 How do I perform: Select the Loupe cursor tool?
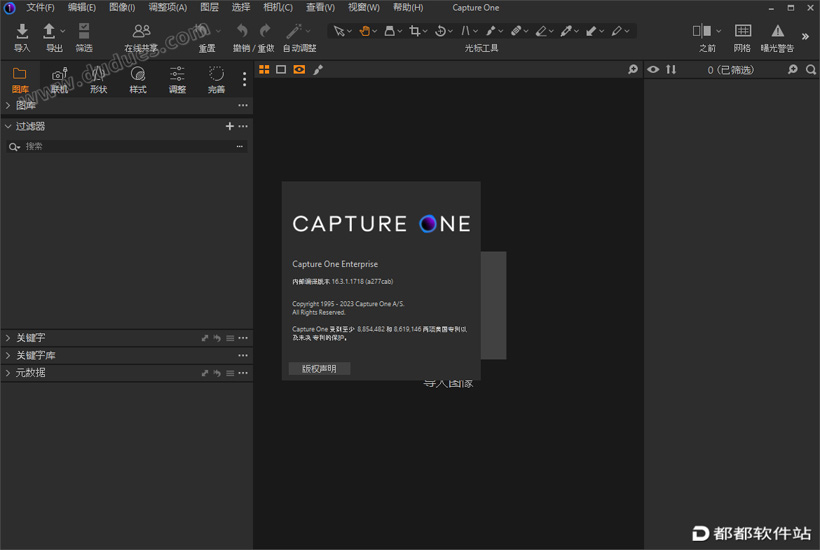pos(390,31)
